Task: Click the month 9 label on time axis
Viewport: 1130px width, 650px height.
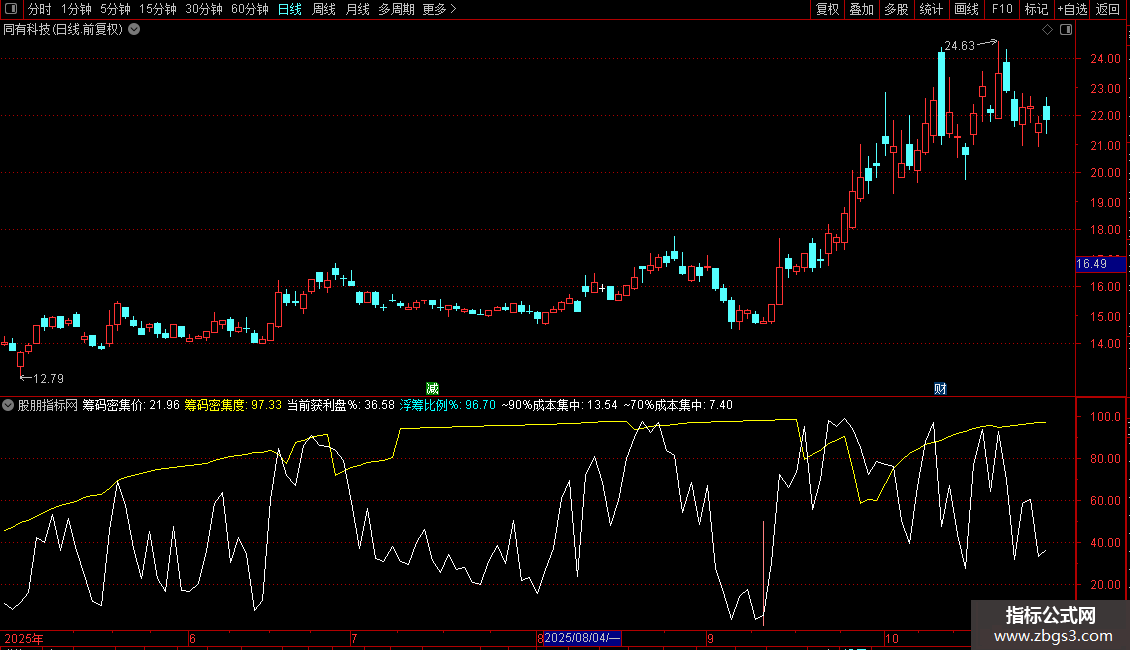Action: tap(710, 638)
